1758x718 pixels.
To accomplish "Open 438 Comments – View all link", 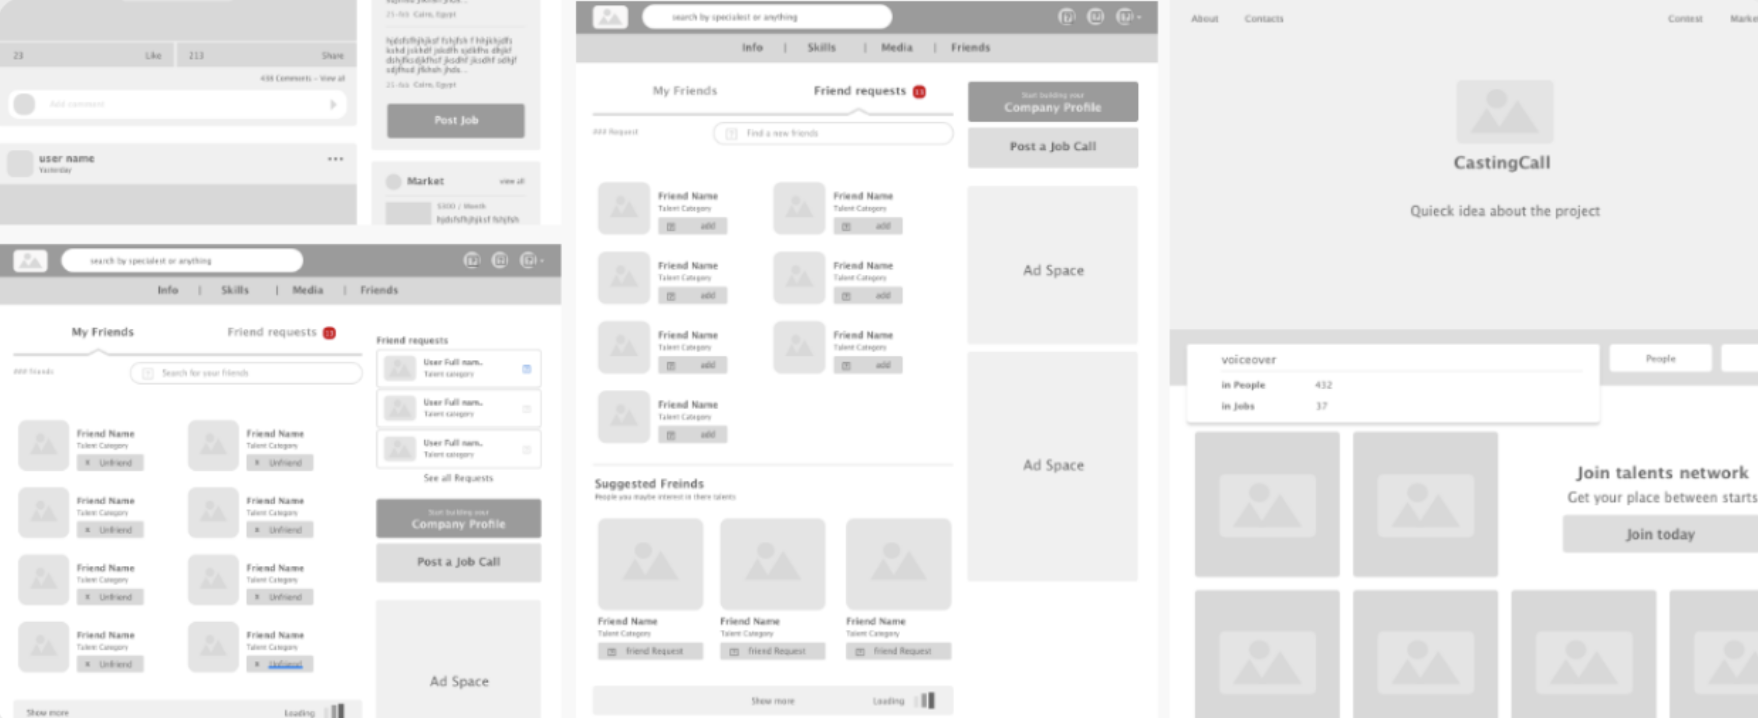I will (x=302, y=78).
